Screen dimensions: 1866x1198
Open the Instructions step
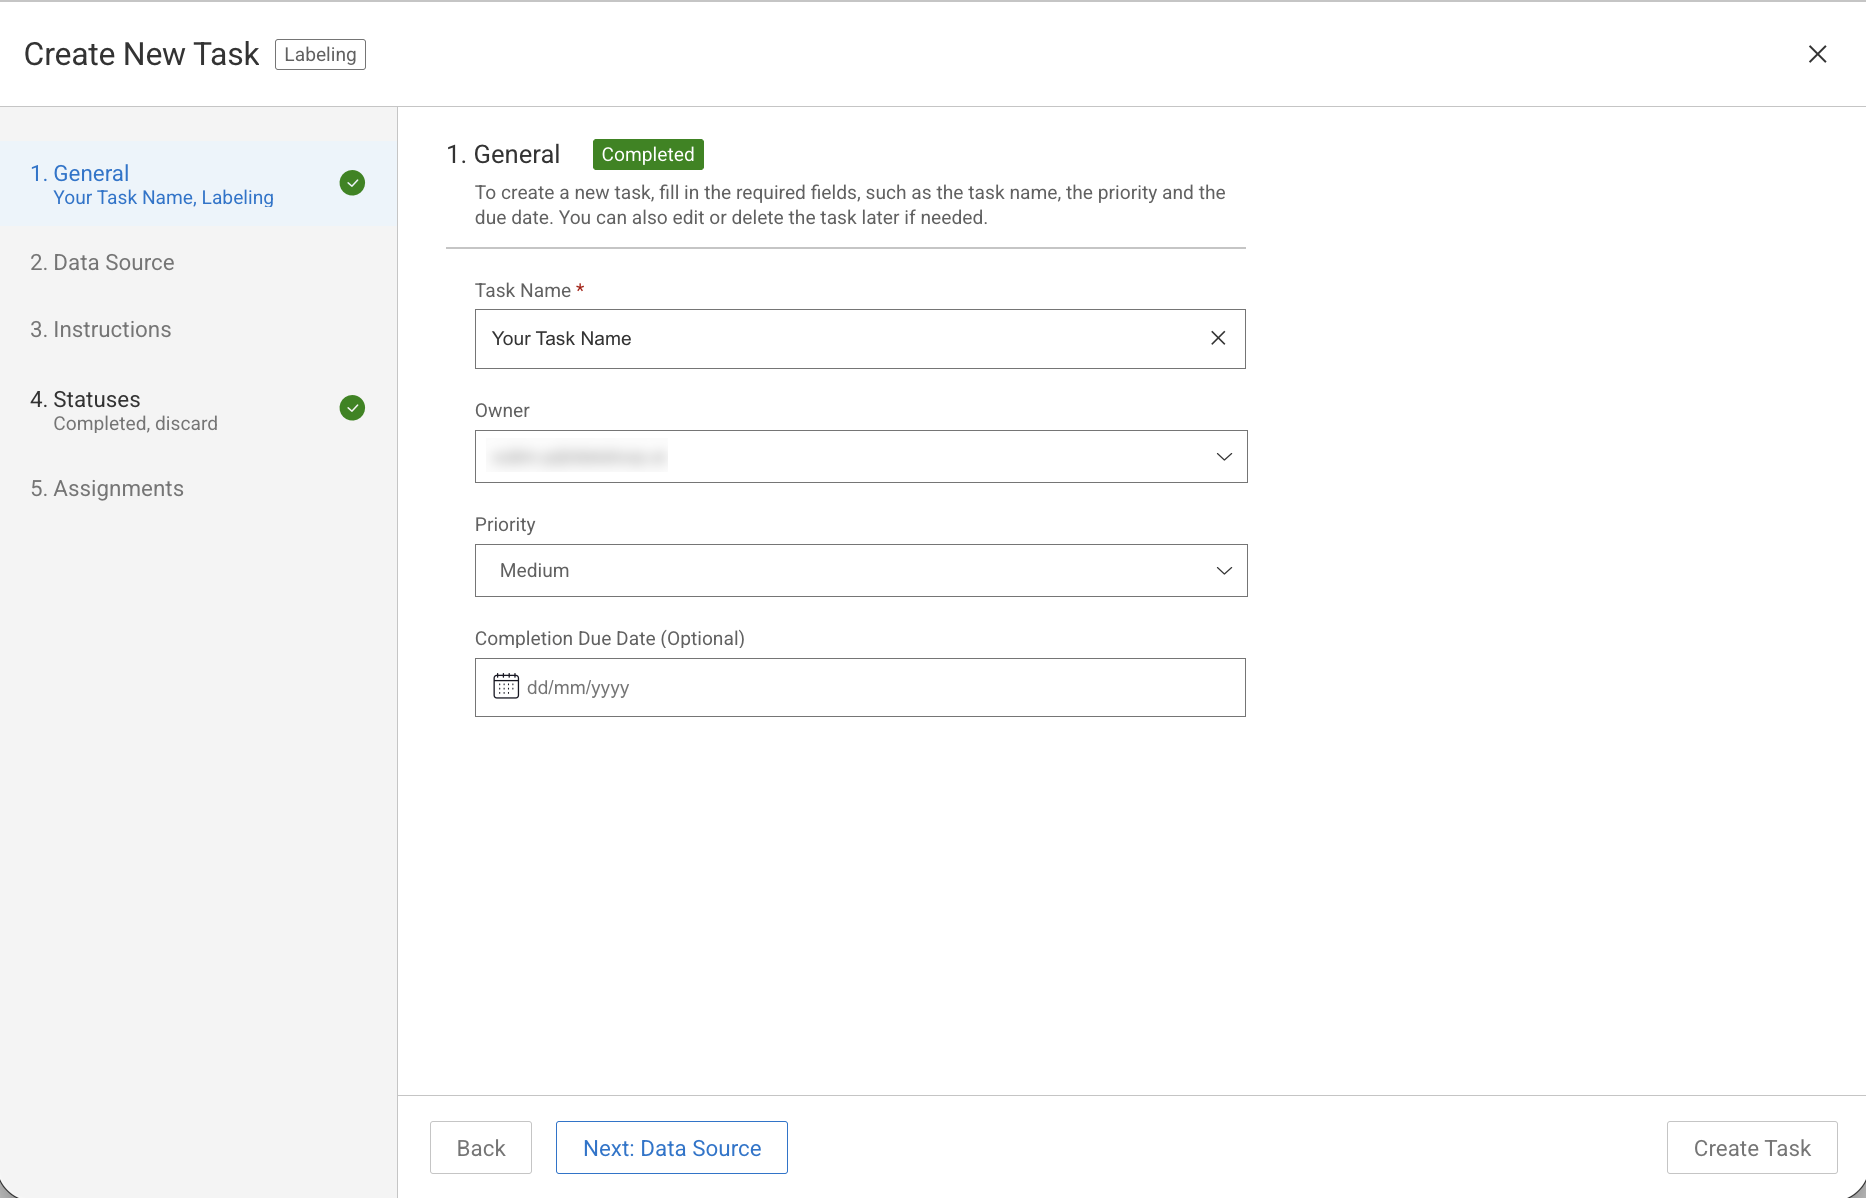(x=199, y=329)
